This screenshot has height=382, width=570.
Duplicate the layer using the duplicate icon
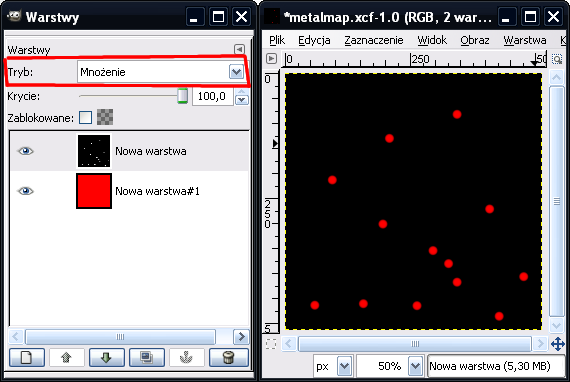click(x=147, y=357)
